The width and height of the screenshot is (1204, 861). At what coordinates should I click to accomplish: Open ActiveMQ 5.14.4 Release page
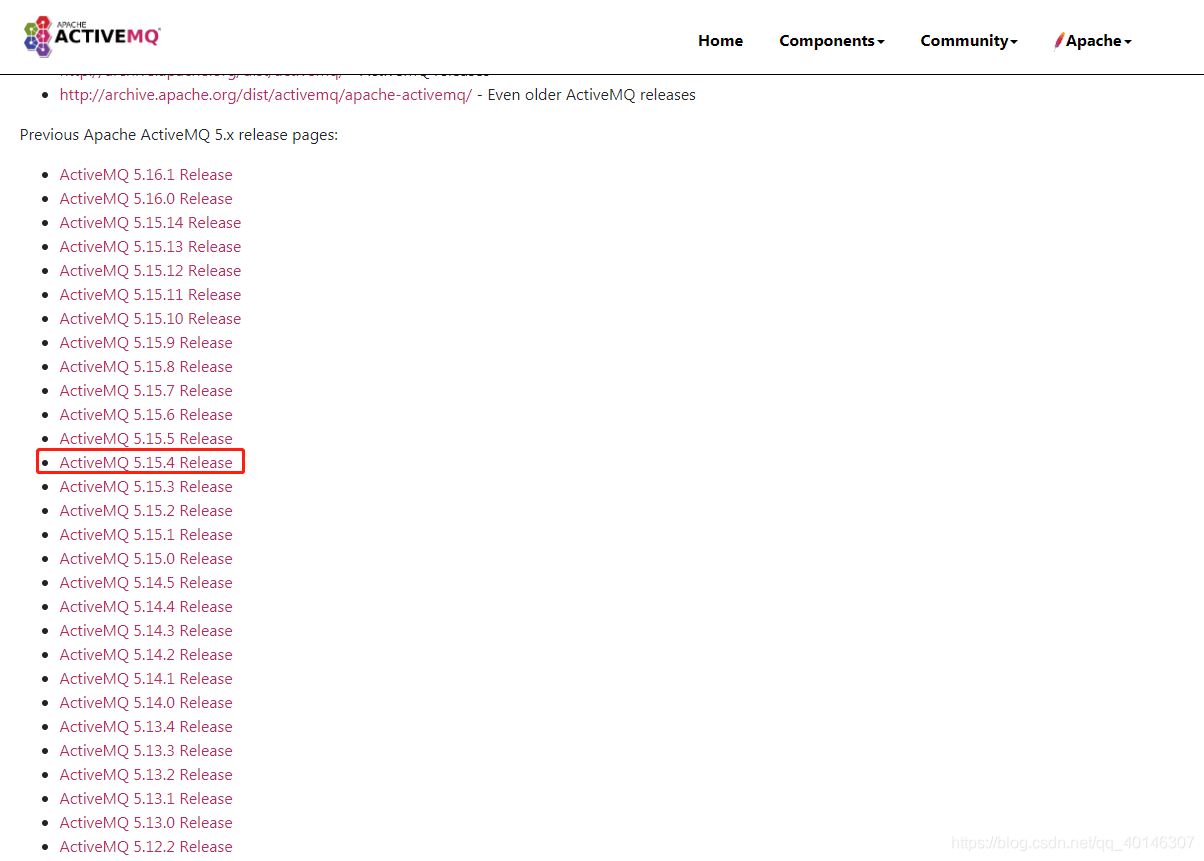[x=146, y=607]
